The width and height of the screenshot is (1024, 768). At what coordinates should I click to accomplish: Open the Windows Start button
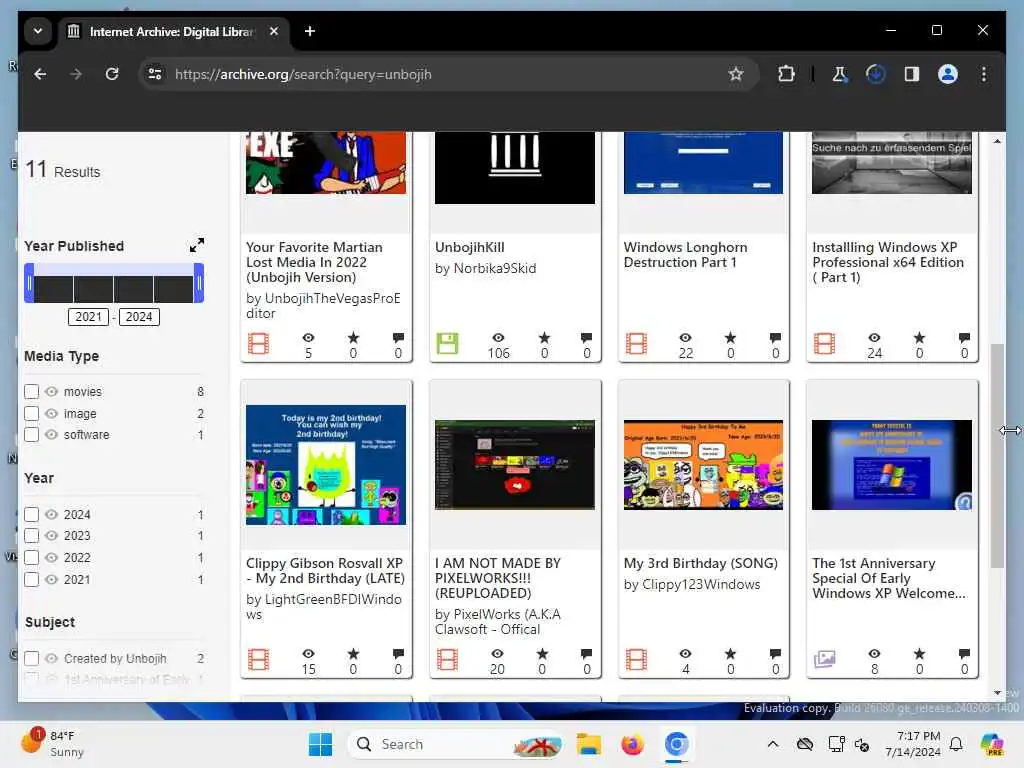(x=320, y=744)
